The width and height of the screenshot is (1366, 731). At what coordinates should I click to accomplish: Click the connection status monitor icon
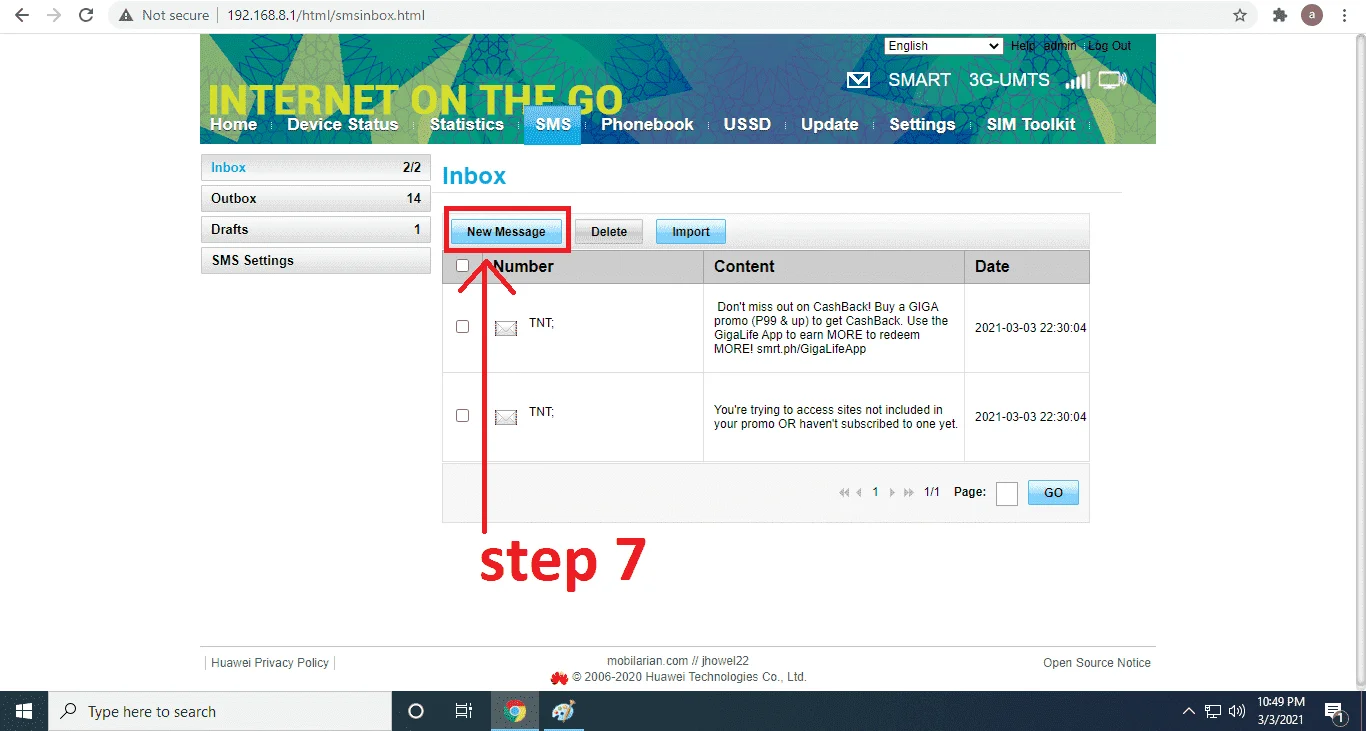[x=1112, y=80]
